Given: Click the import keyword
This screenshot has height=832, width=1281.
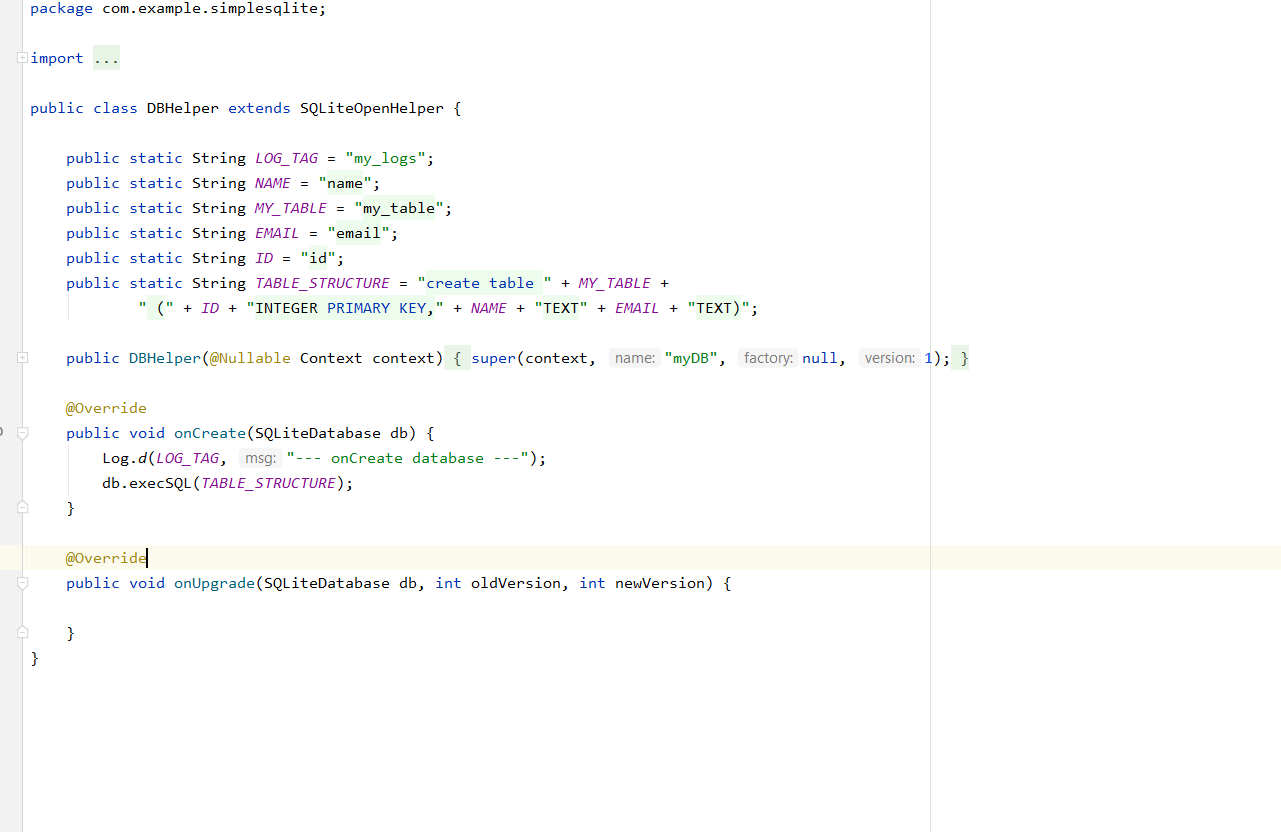Looking at the screenshot, I should click(57, 58).
